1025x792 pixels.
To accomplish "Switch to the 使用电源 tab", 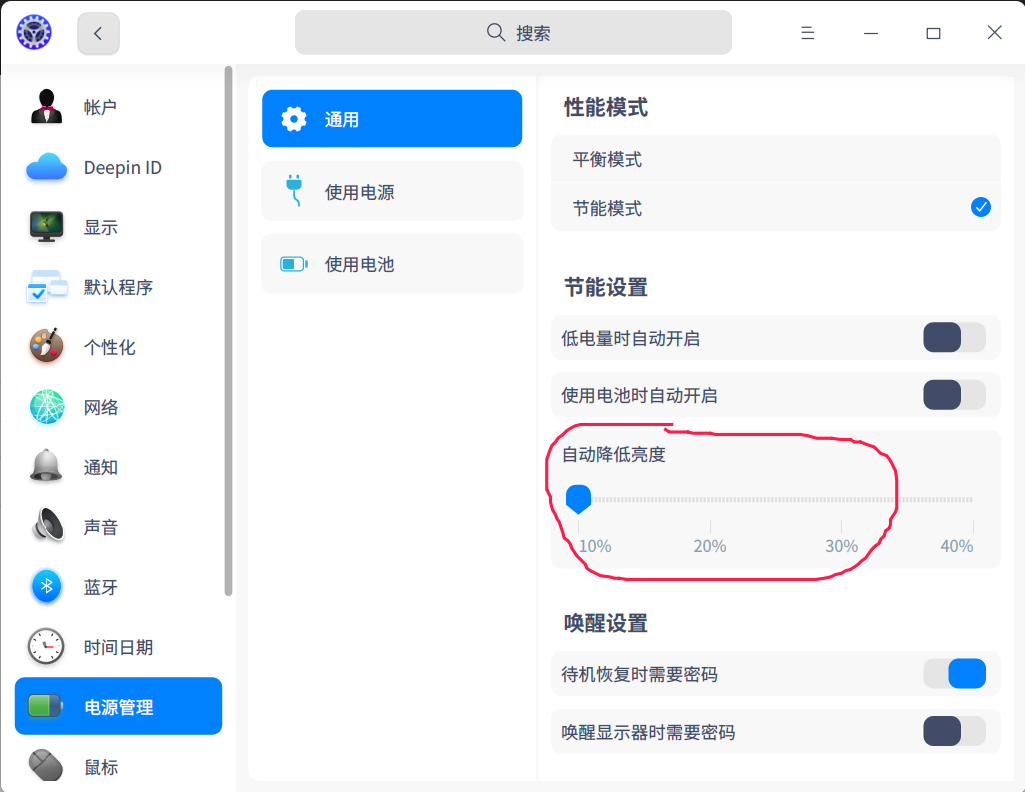I will pos(392,191).
